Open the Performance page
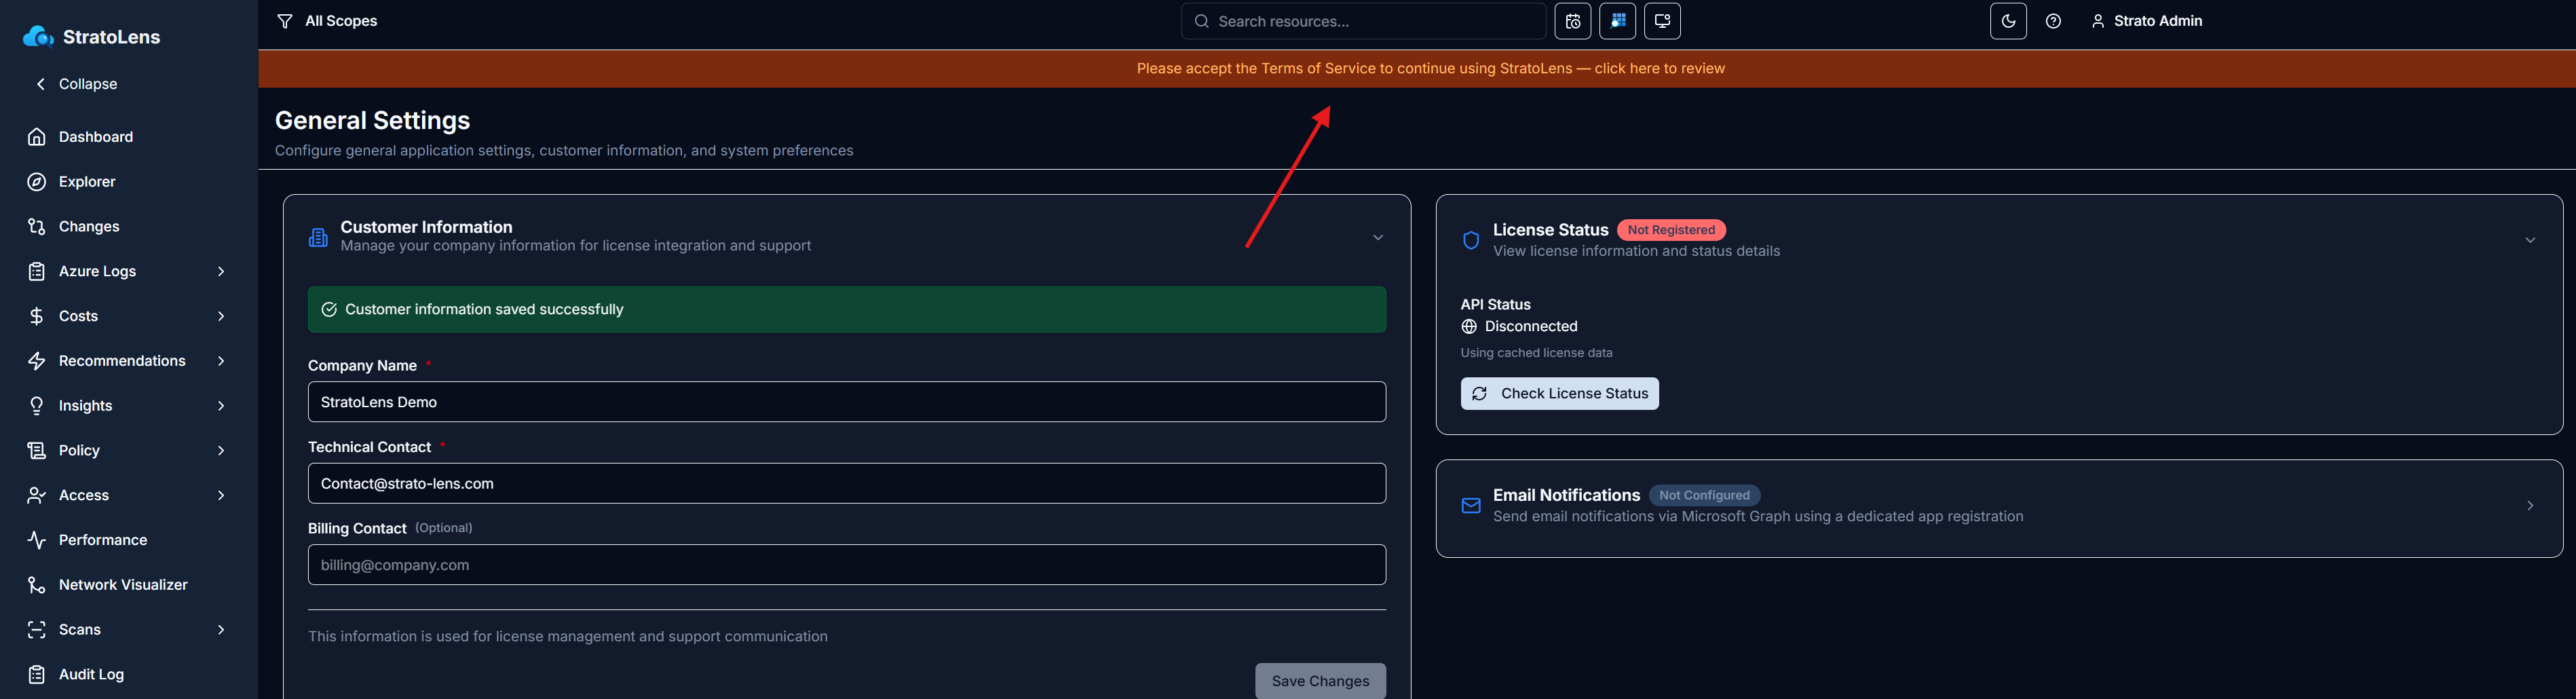The width and height of the screenshot is (2576, 699). 103,540
